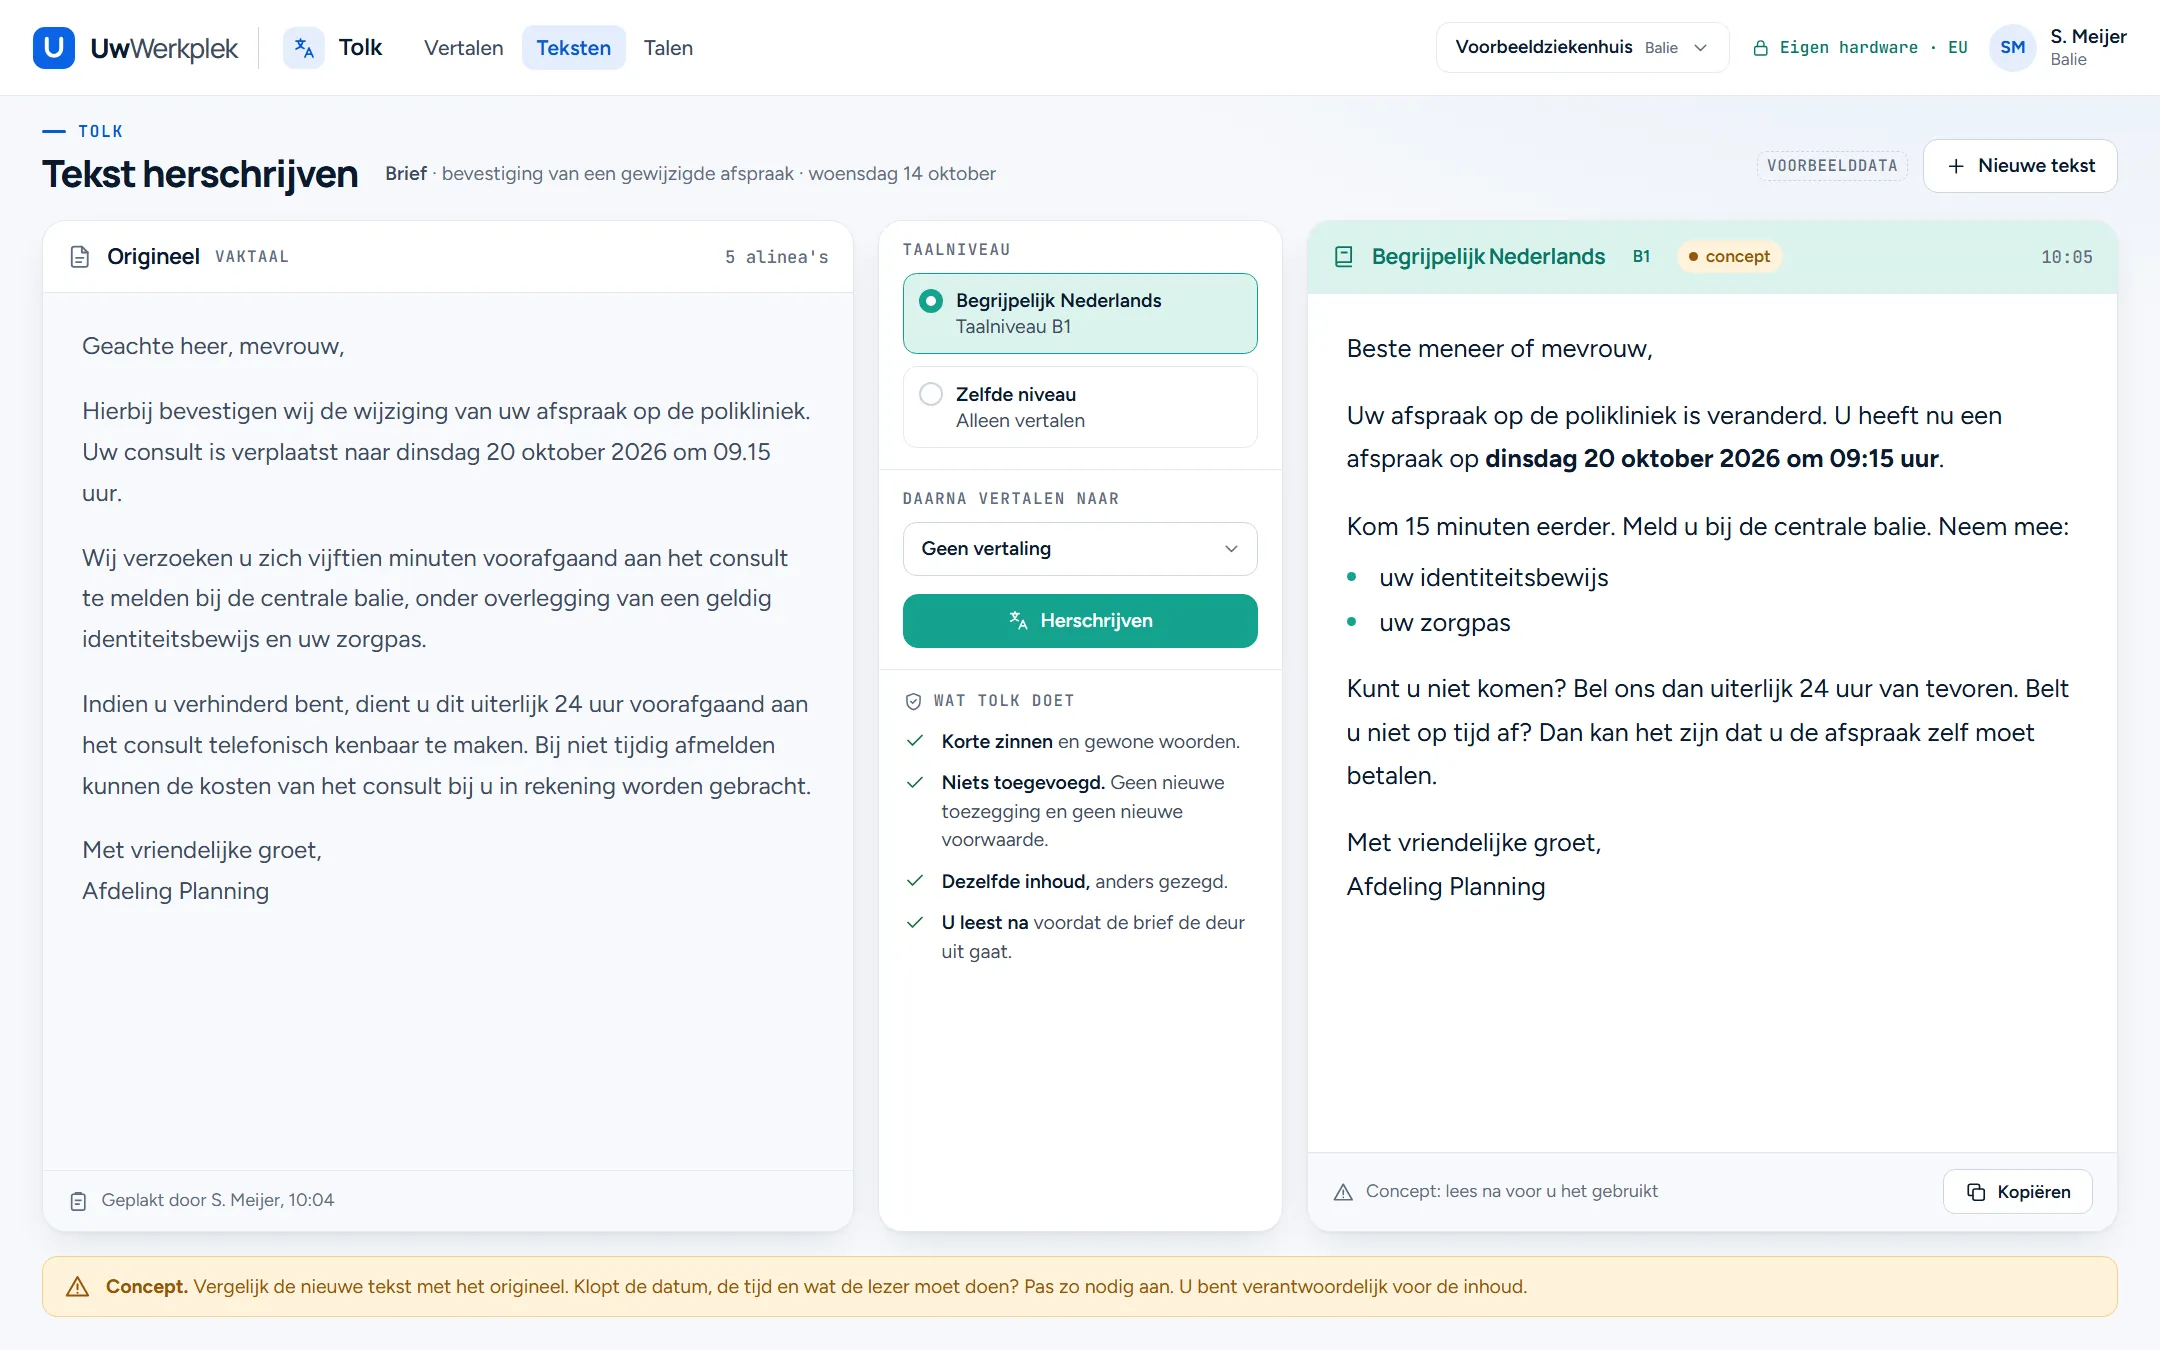Click the Tolk app name in header
Screen dimensions: 2160x1350
(x=360, y=48)
